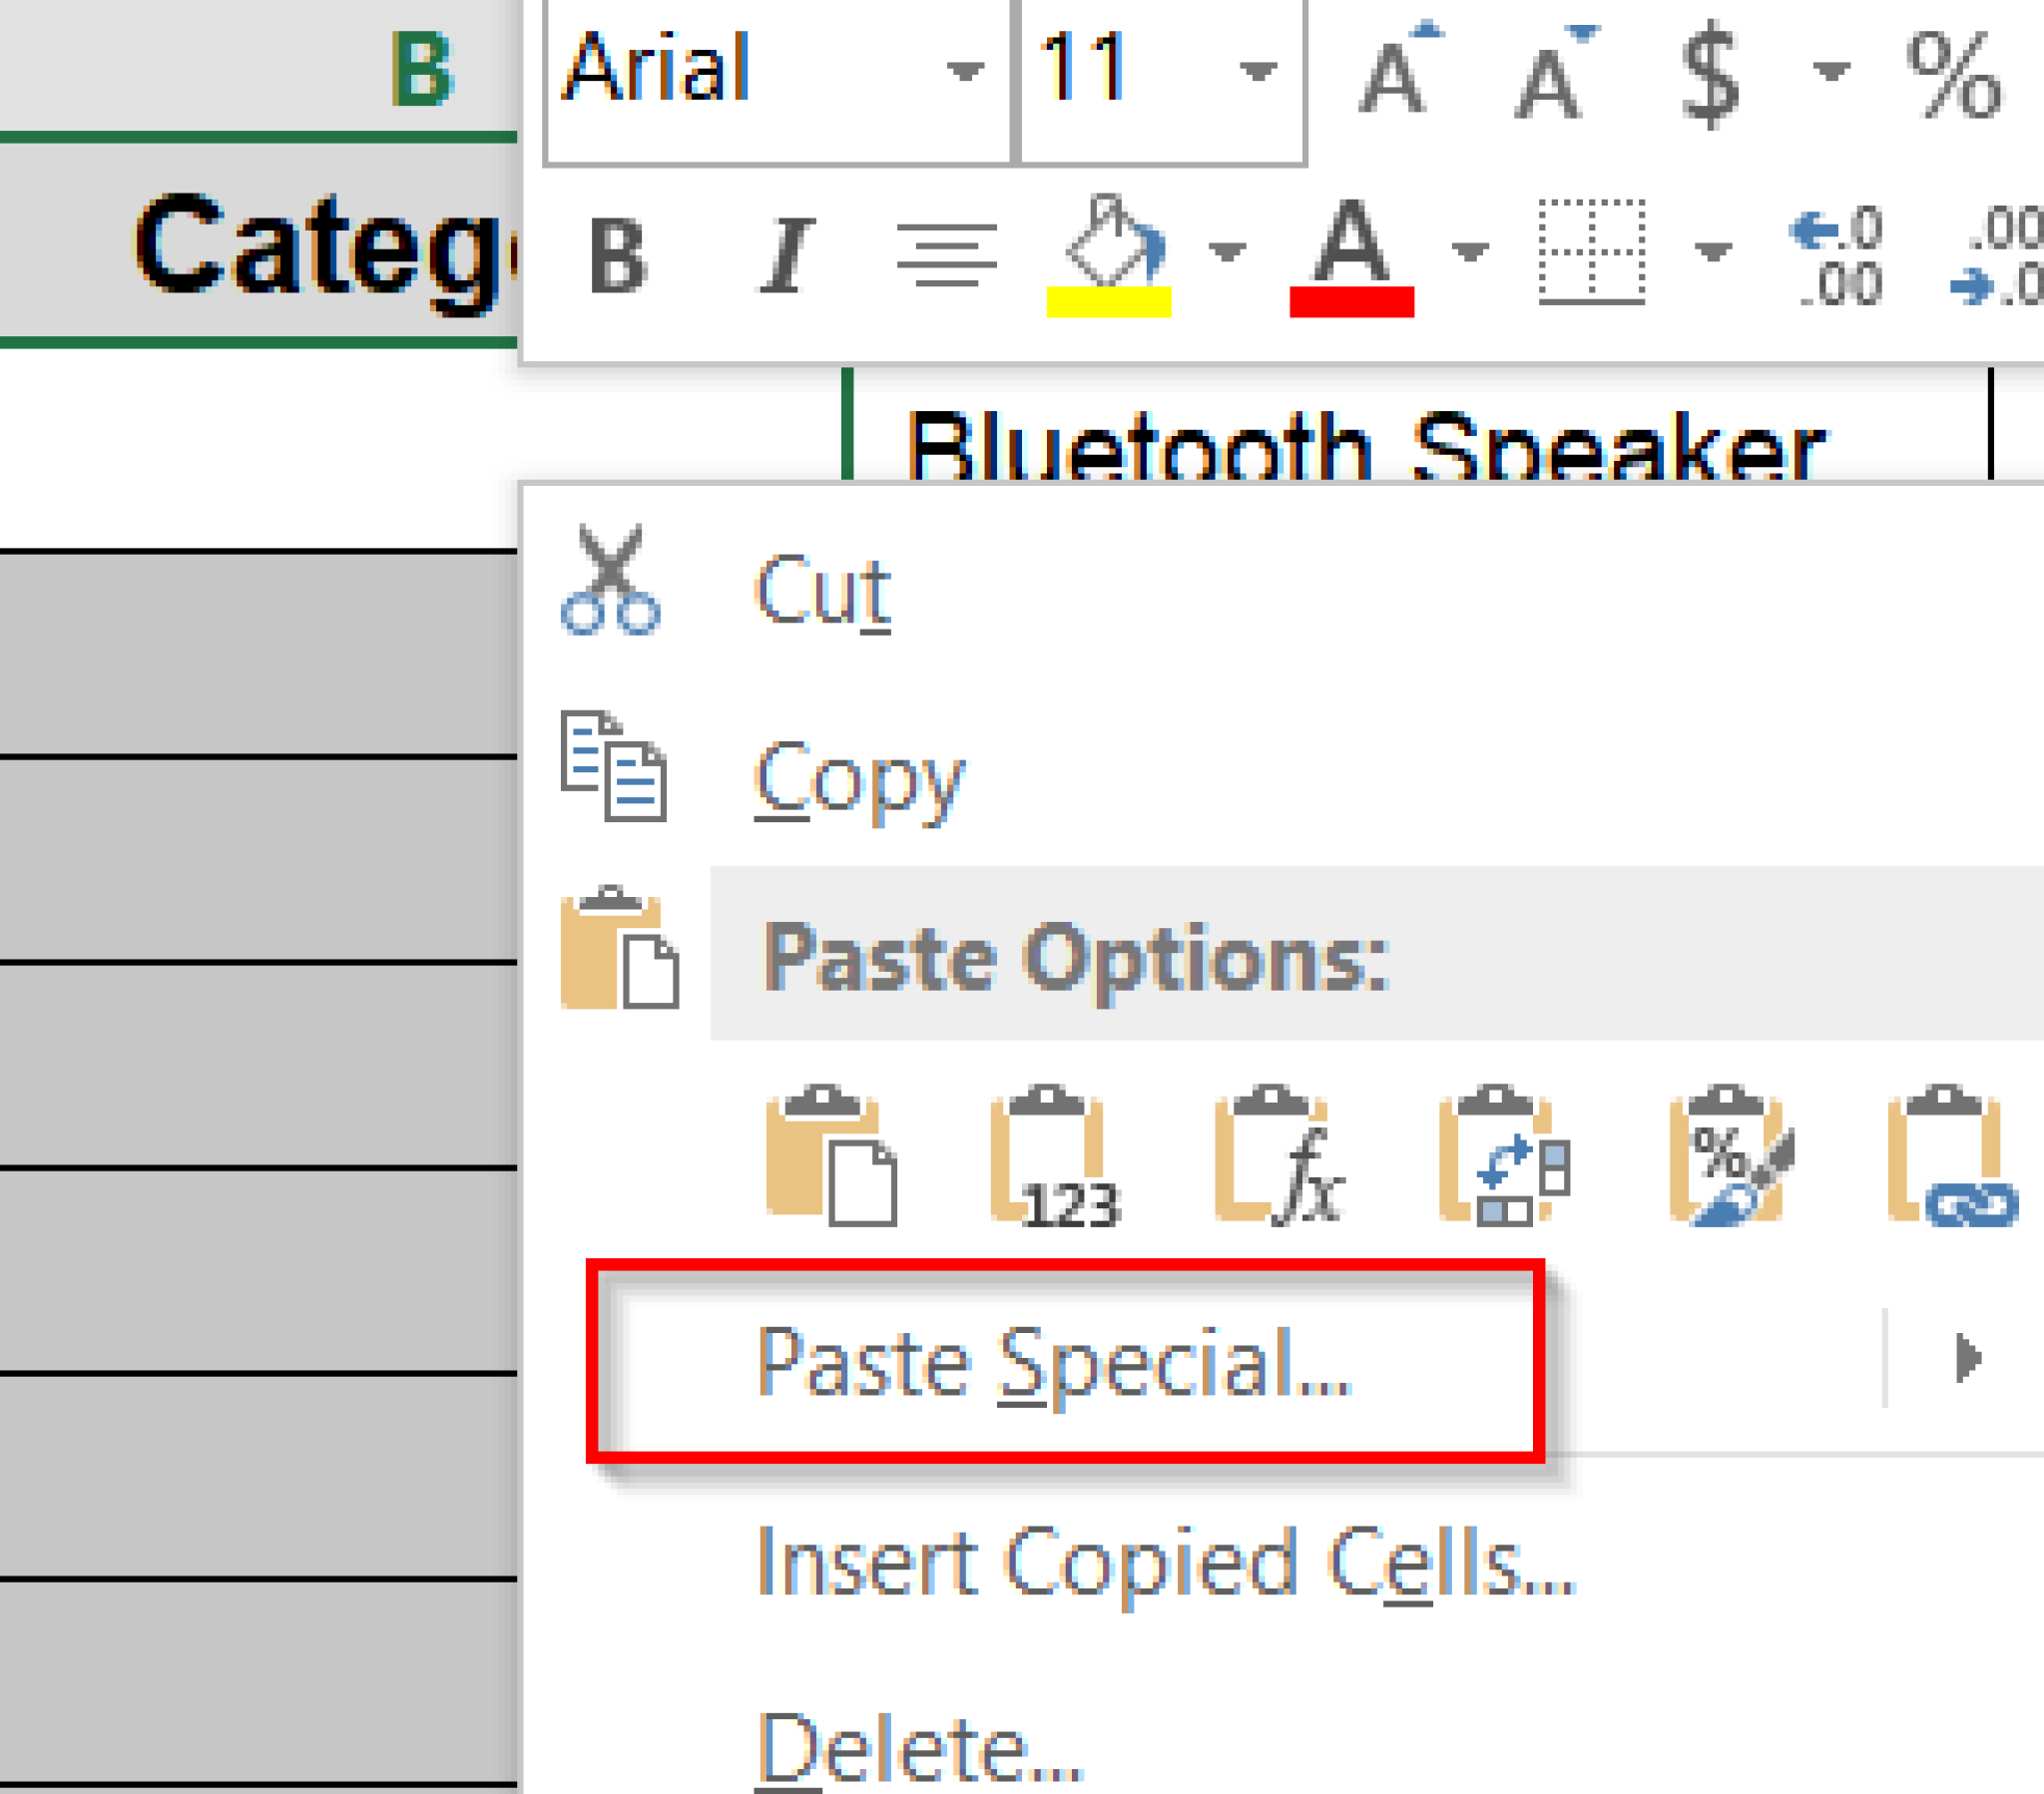Apply the accounting dollar format

click(1709, 74)
